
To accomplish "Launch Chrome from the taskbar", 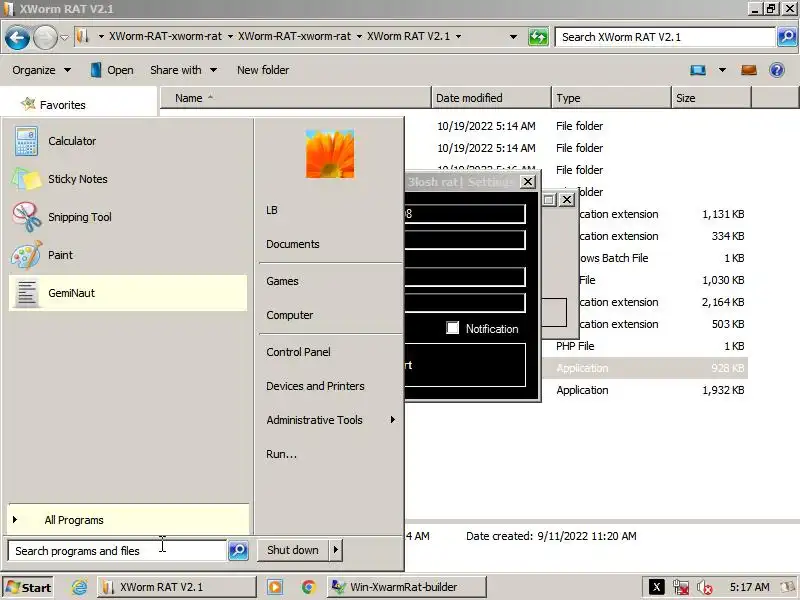I will click(x=308, y=587).
